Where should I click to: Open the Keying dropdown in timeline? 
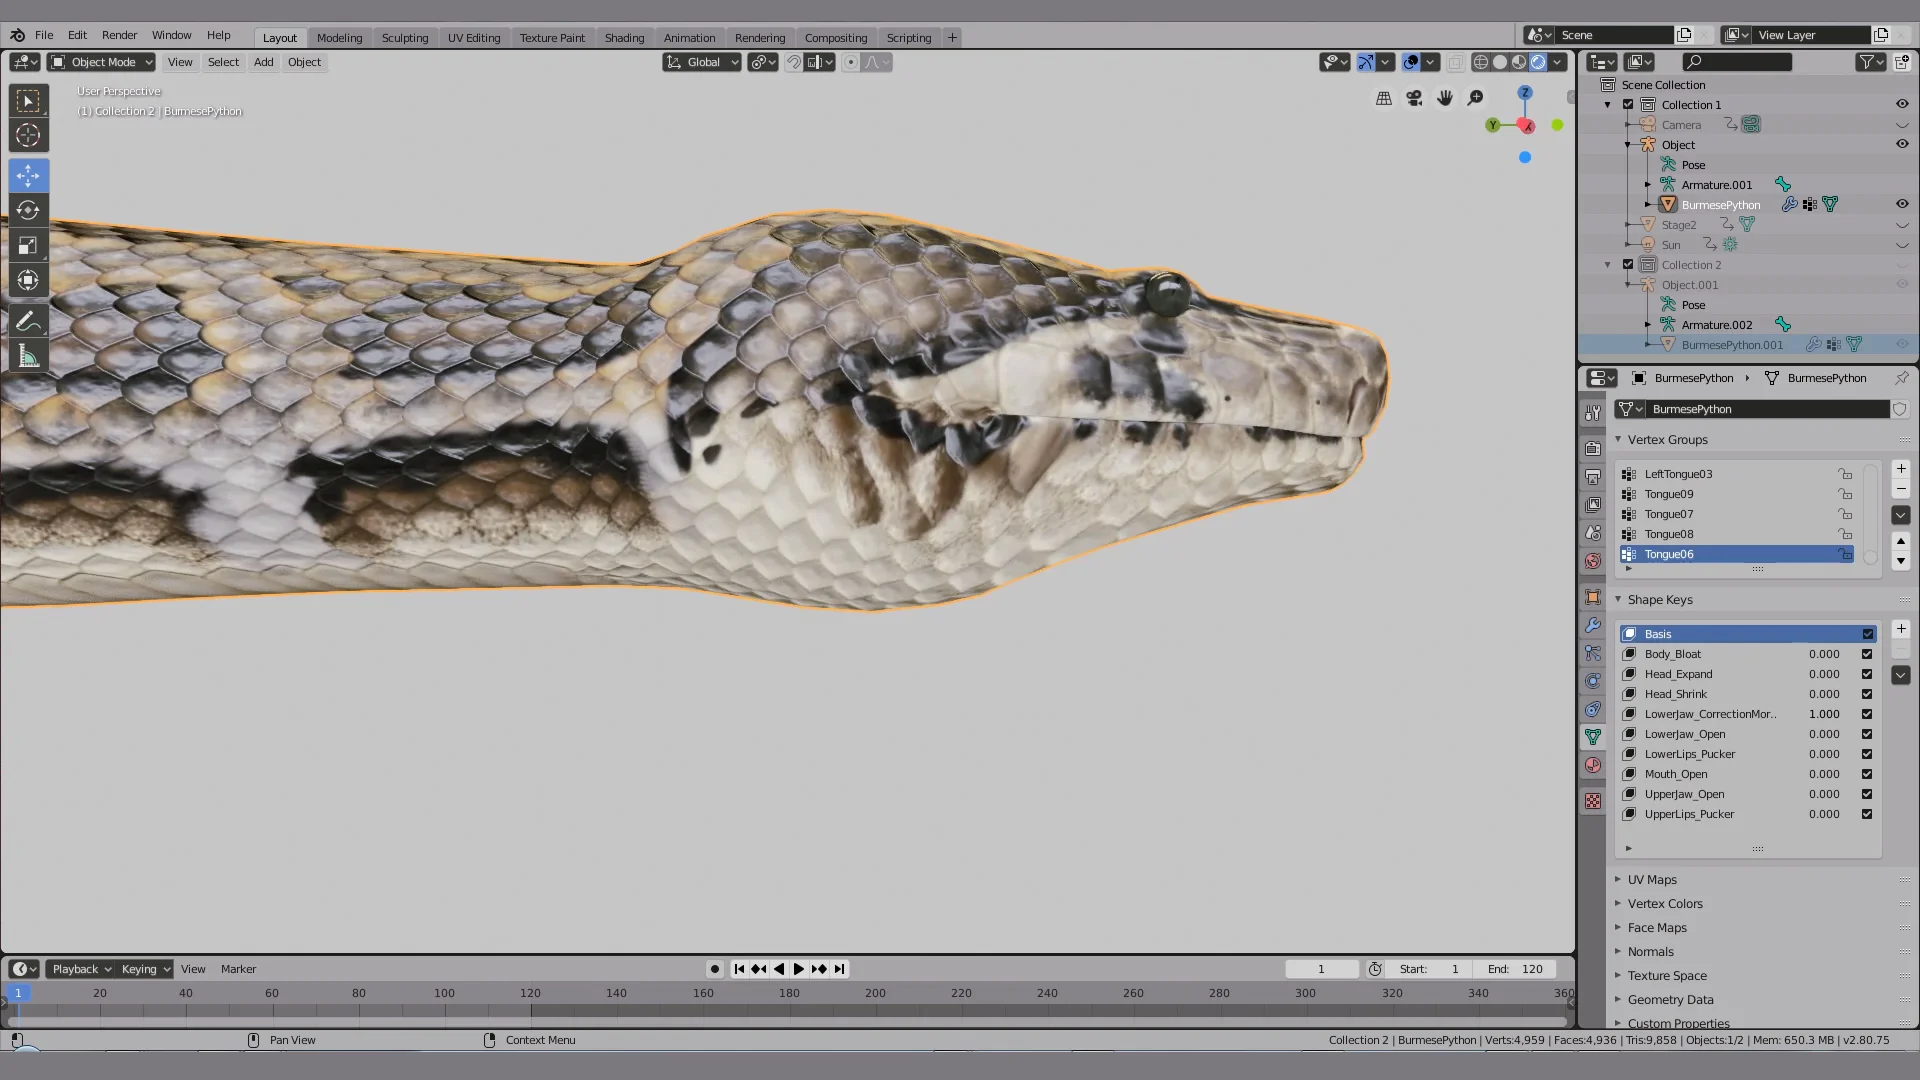click(x=145, y=969)
